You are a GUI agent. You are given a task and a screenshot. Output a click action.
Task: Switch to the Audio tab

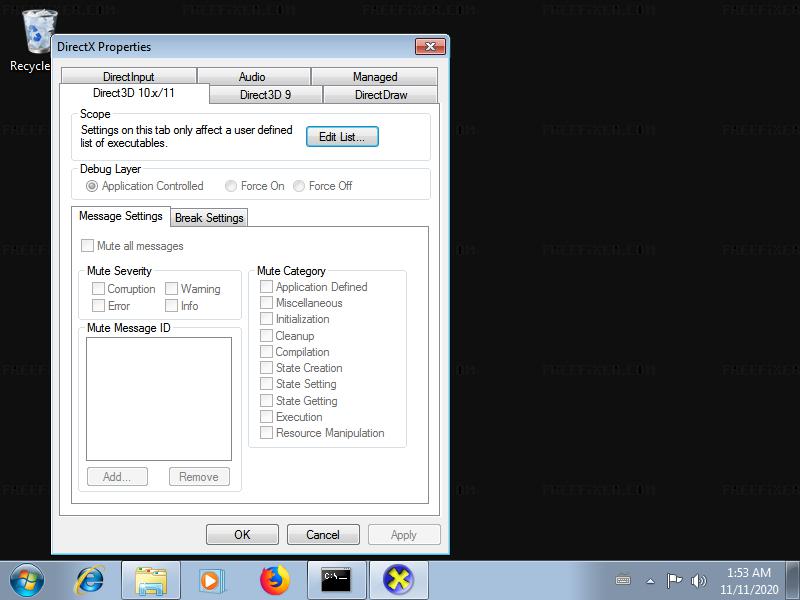(254, 77)
